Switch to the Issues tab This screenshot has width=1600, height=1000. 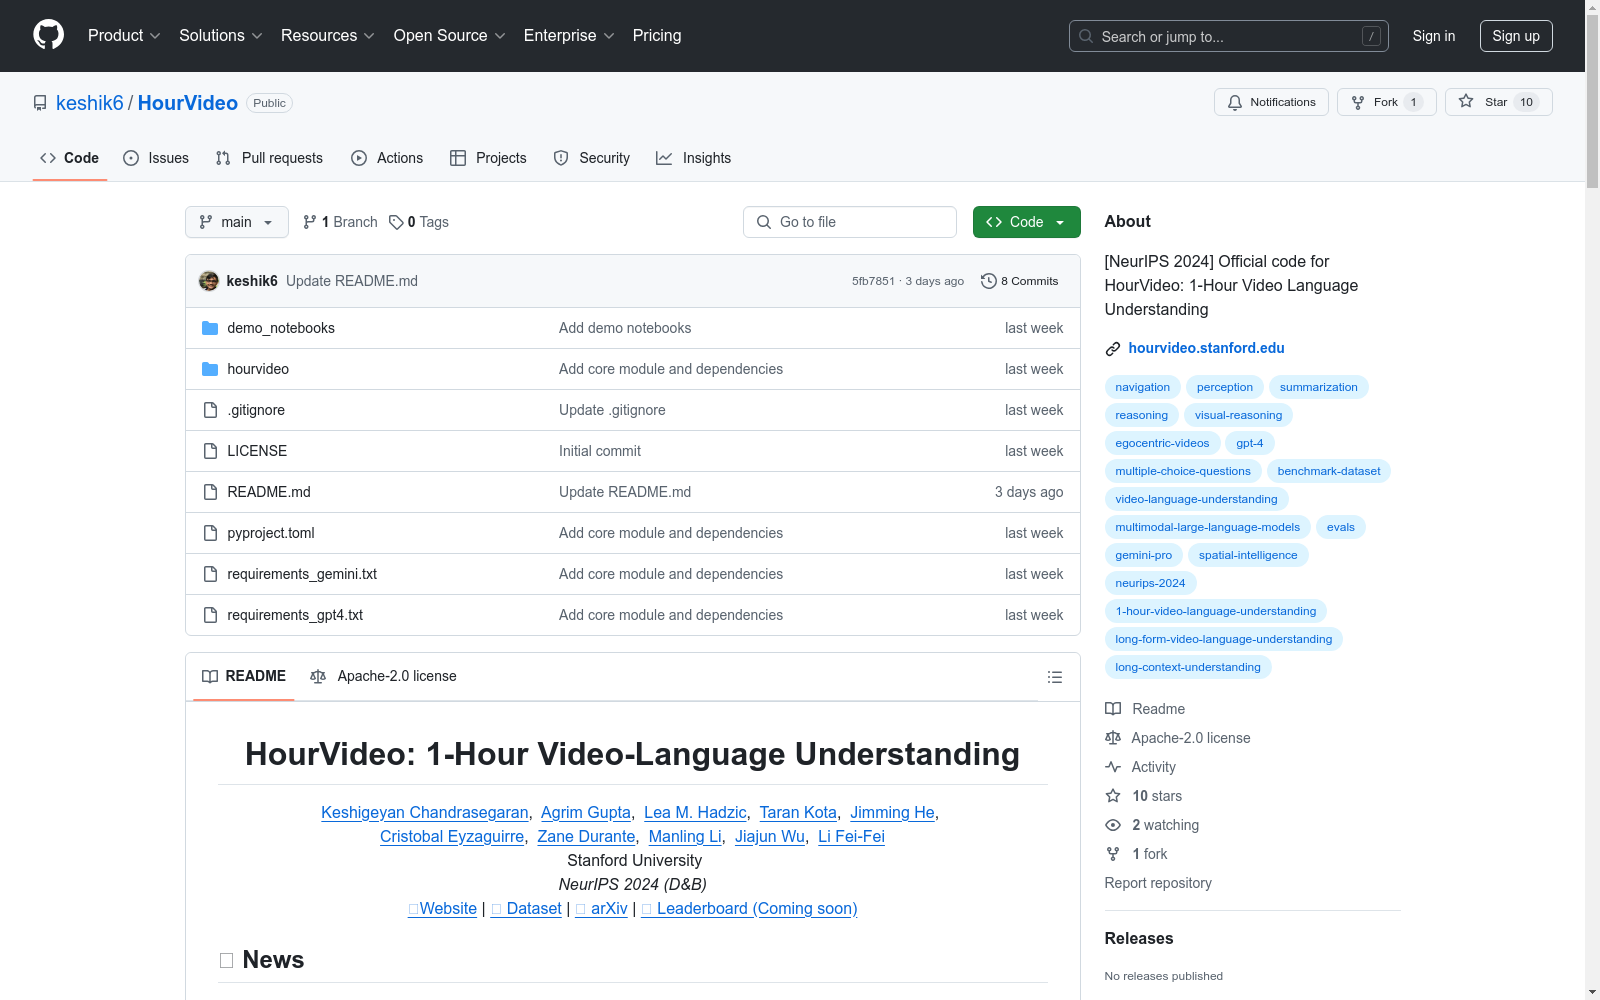[156, 158]
